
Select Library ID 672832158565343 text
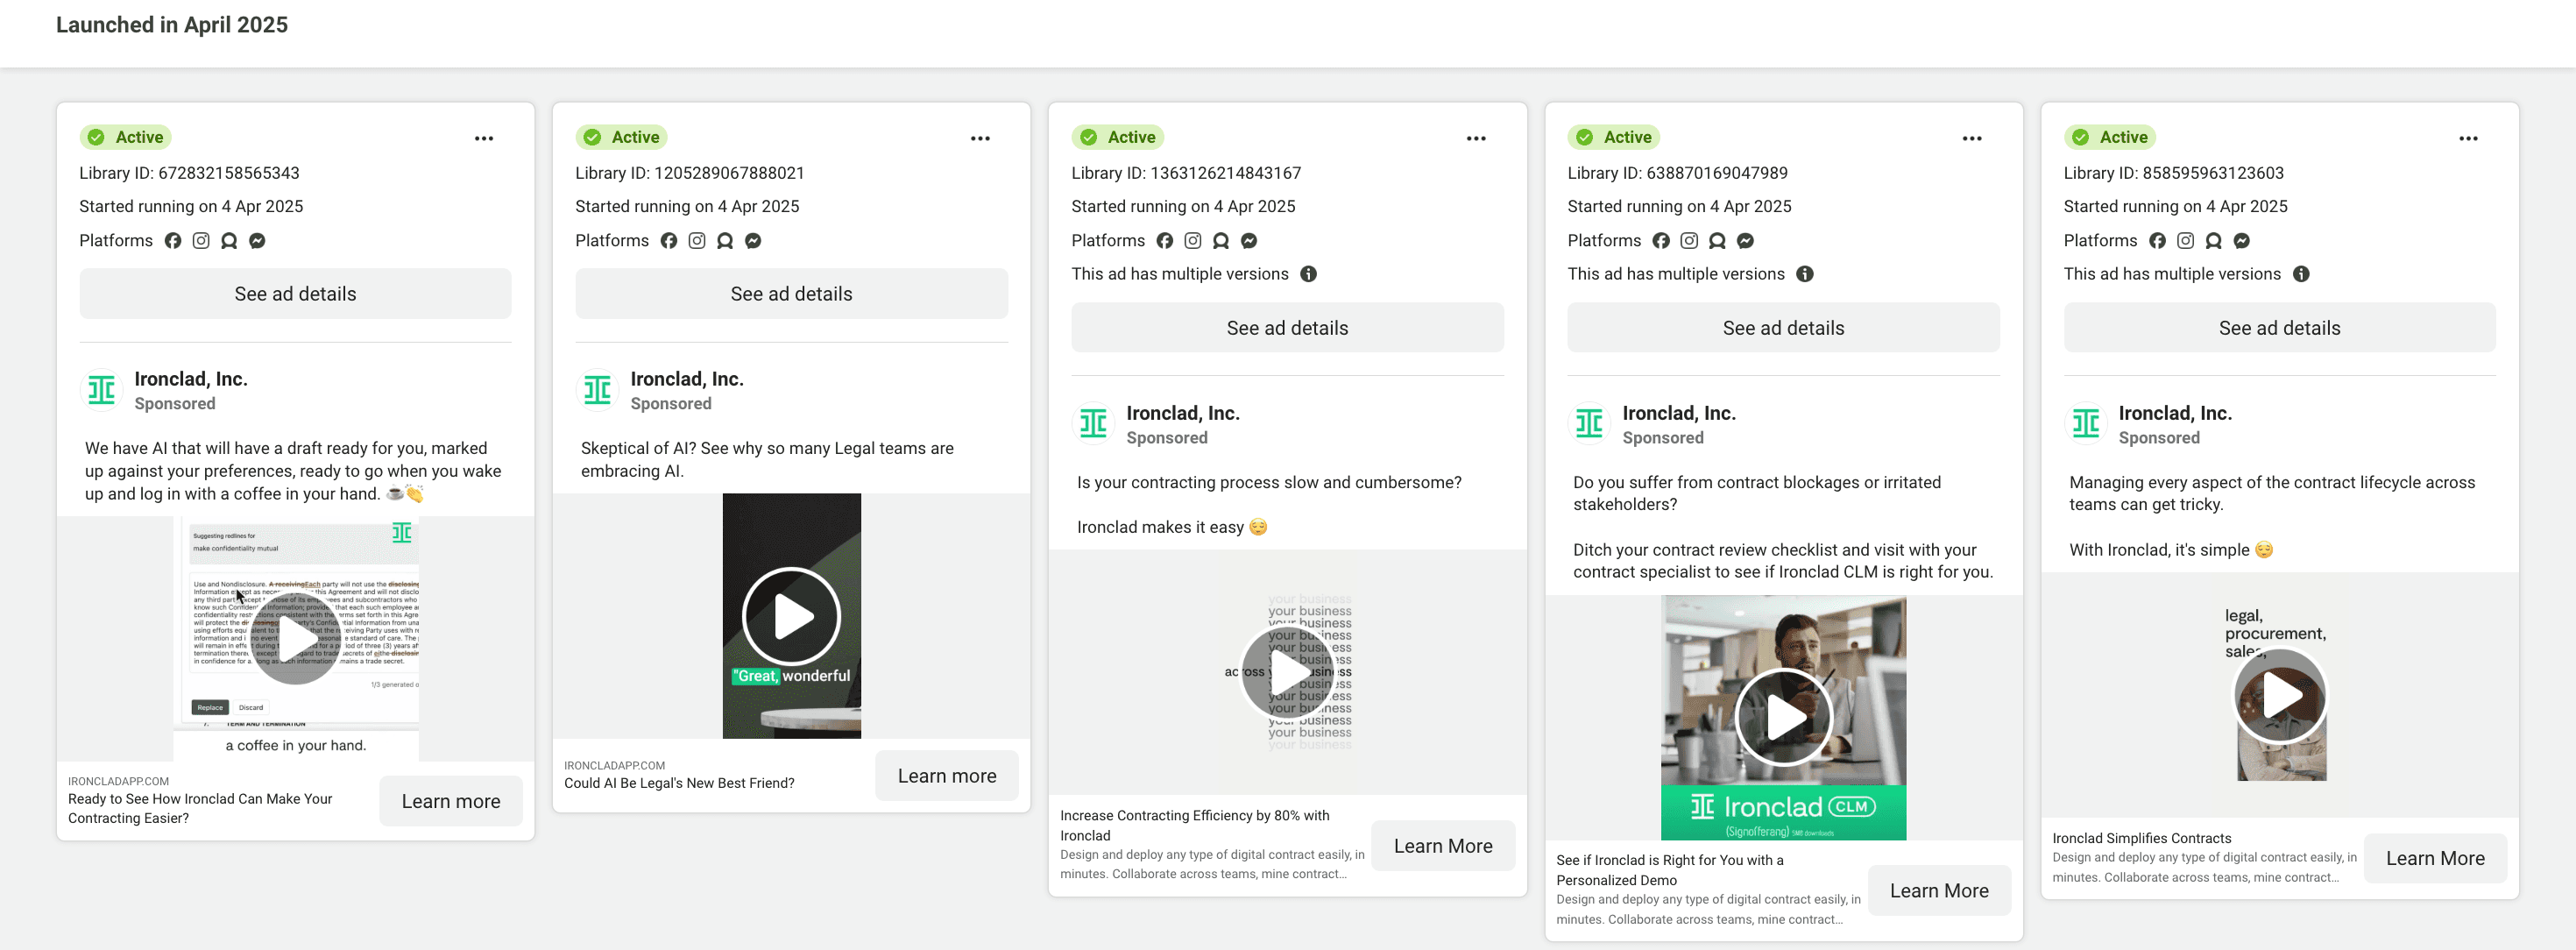pos(189,173)
